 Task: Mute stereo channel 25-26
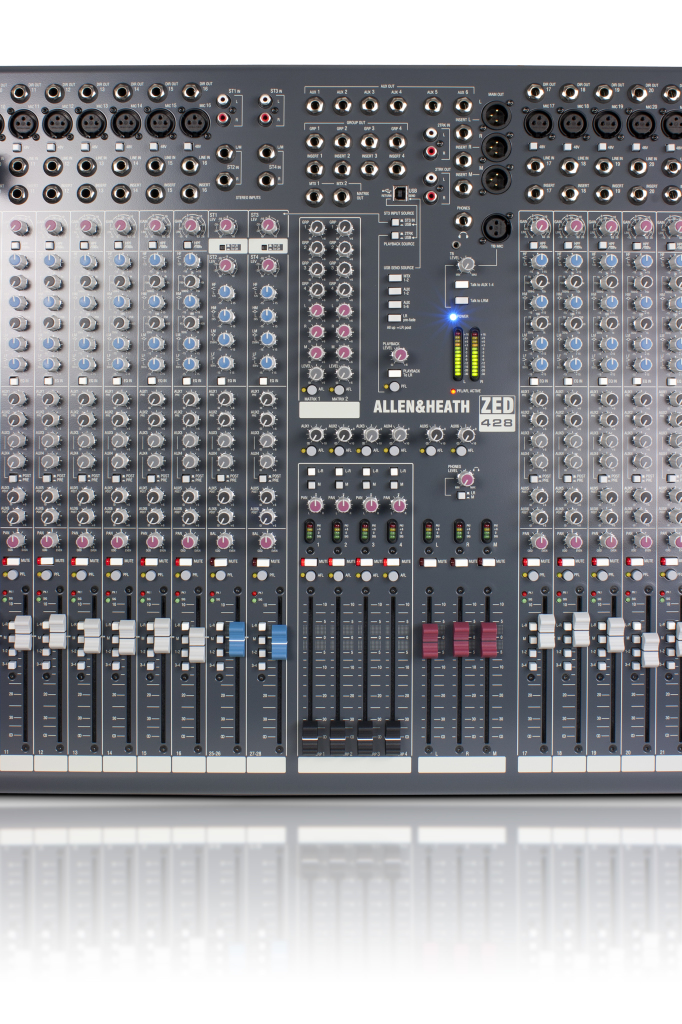(x=219, y=562)
